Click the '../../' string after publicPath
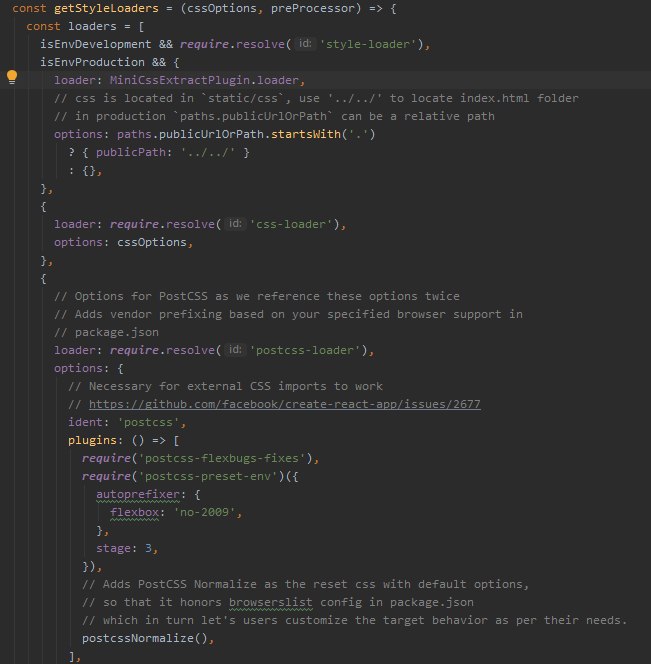Image resolution: width=651 pixels, height=664 pixels. tap(208, 152)
